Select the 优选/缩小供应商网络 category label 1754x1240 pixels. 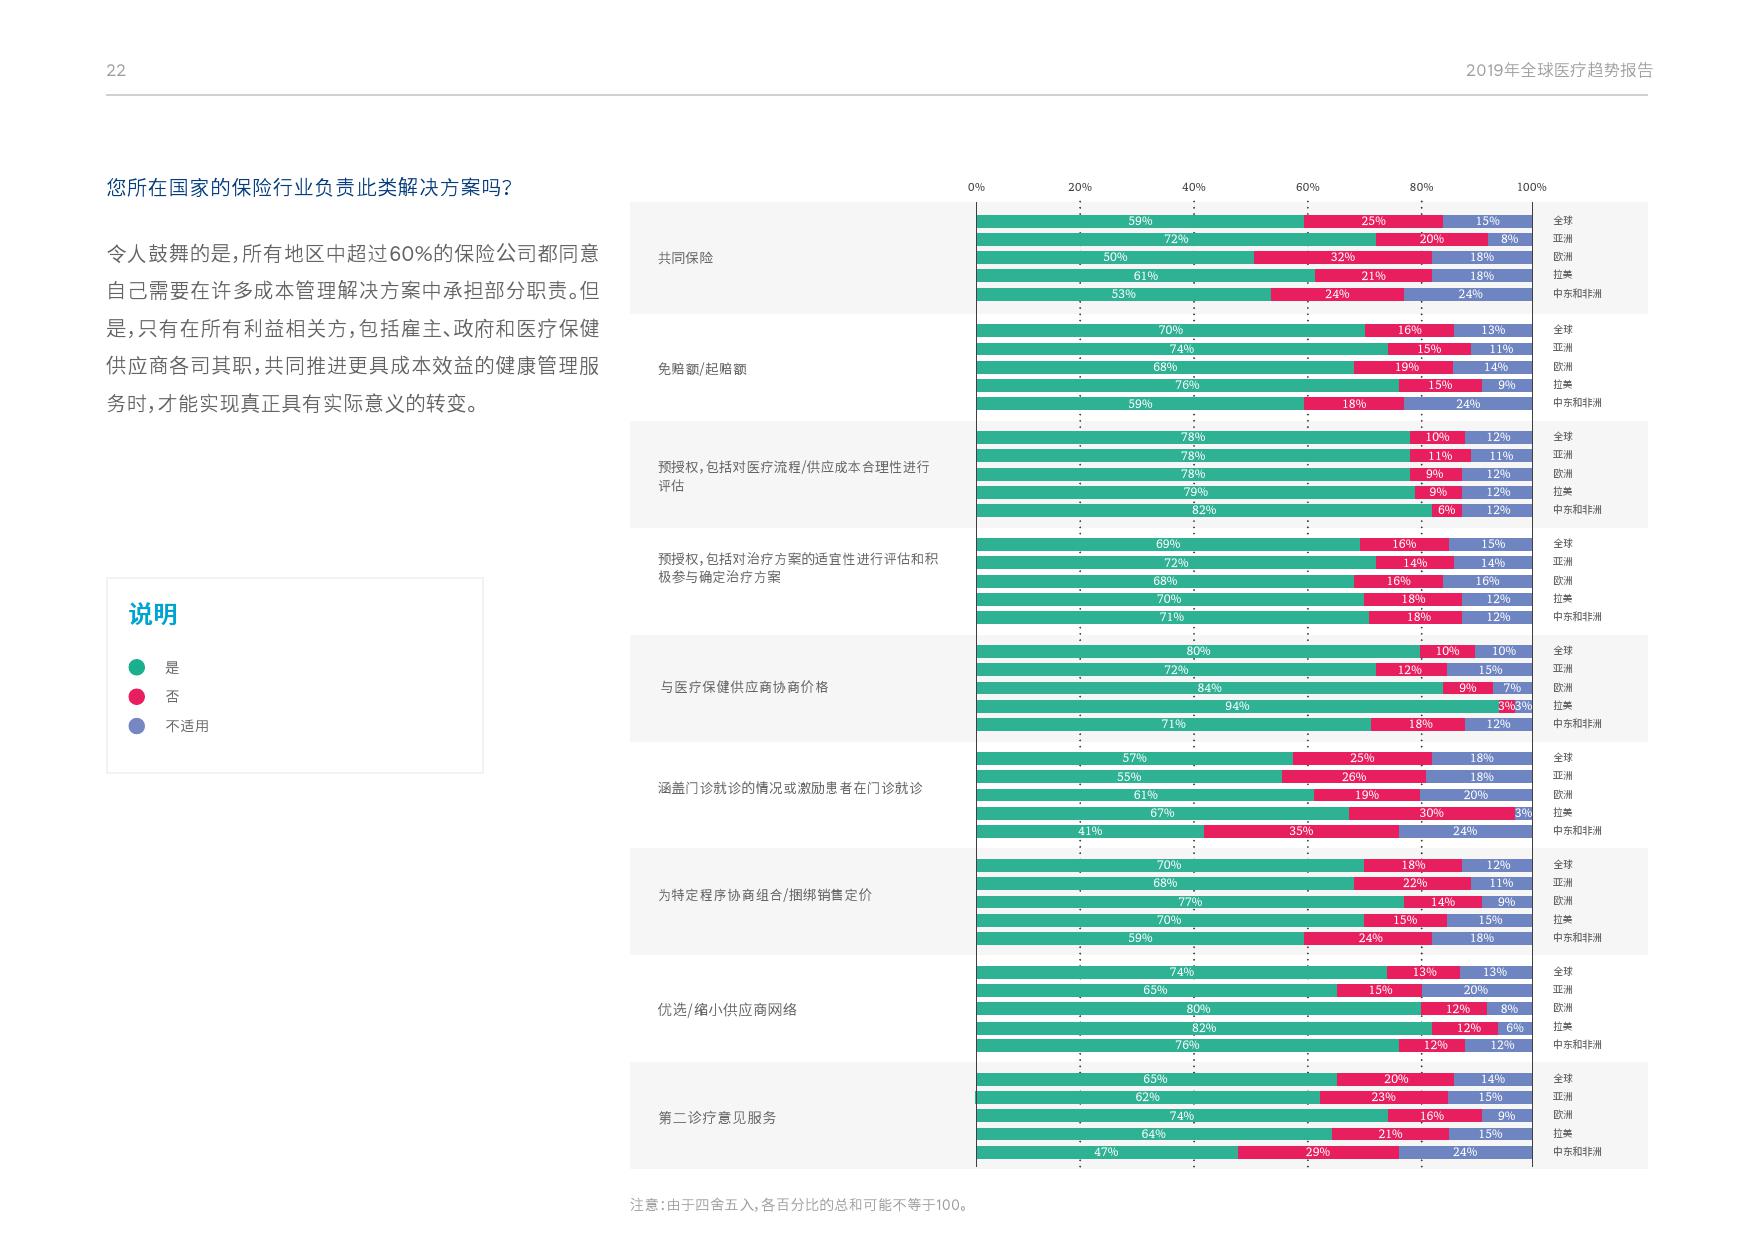(x=727, y=1010)
